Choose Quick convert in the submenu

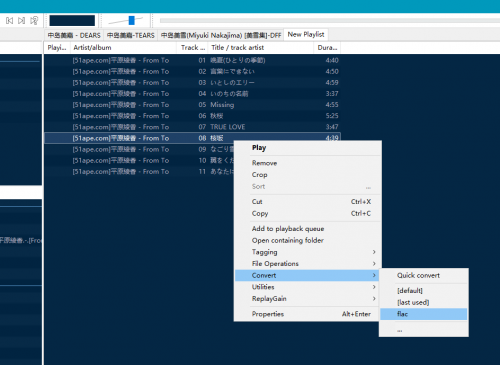tap(424, 276)
